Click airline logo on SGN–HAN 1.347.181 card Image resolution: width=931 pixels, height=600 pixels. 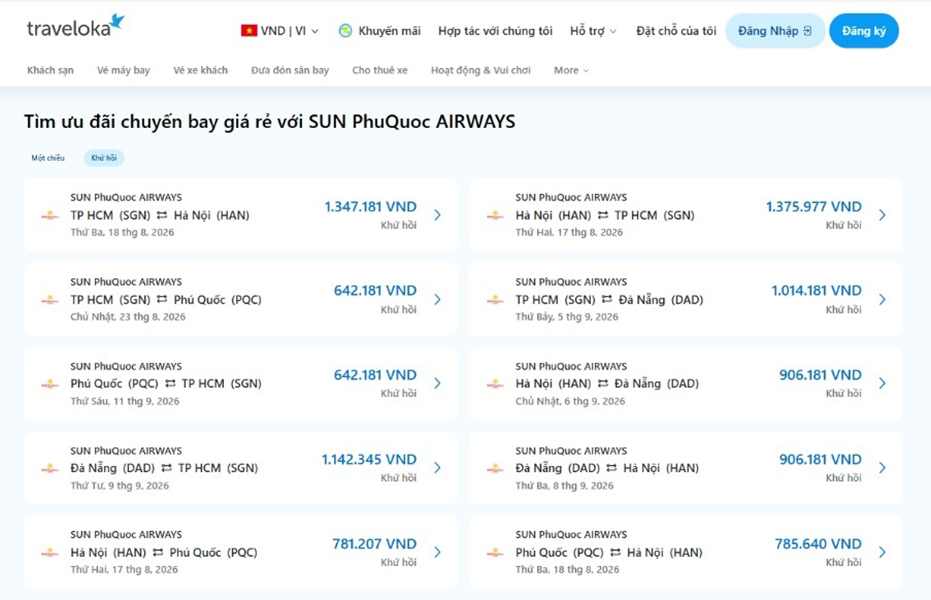[x=50, y=215]
